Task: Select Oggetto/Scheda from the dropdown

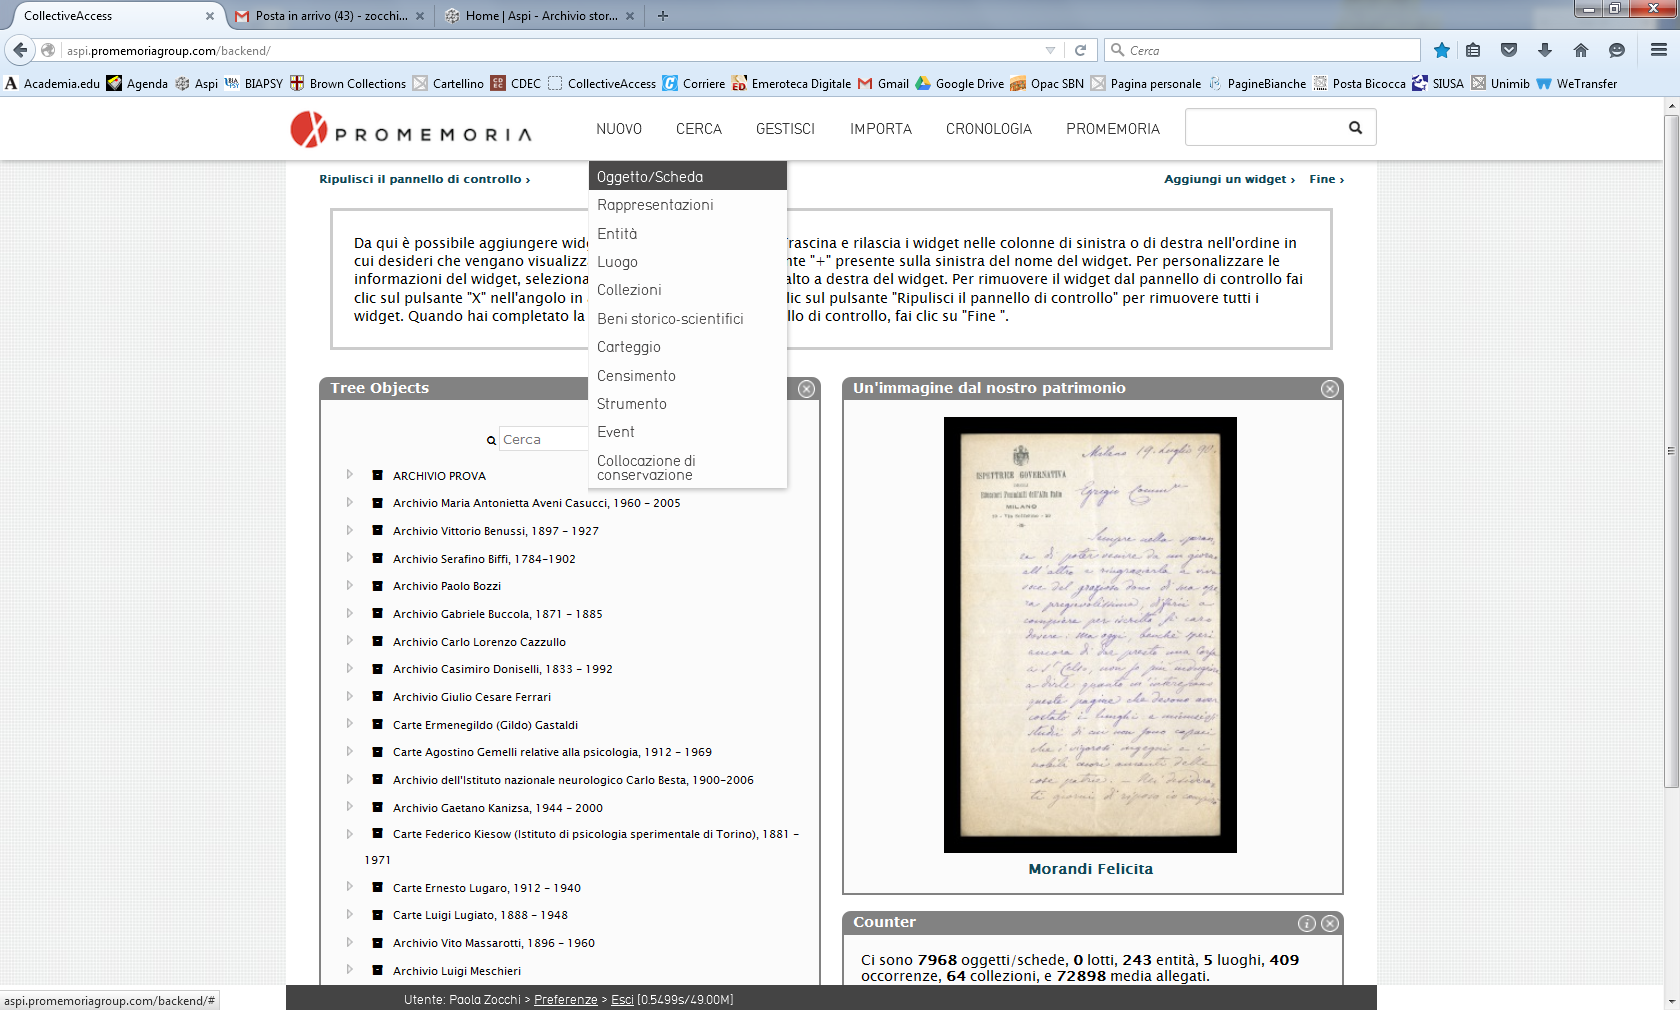Action: [688, 177]
